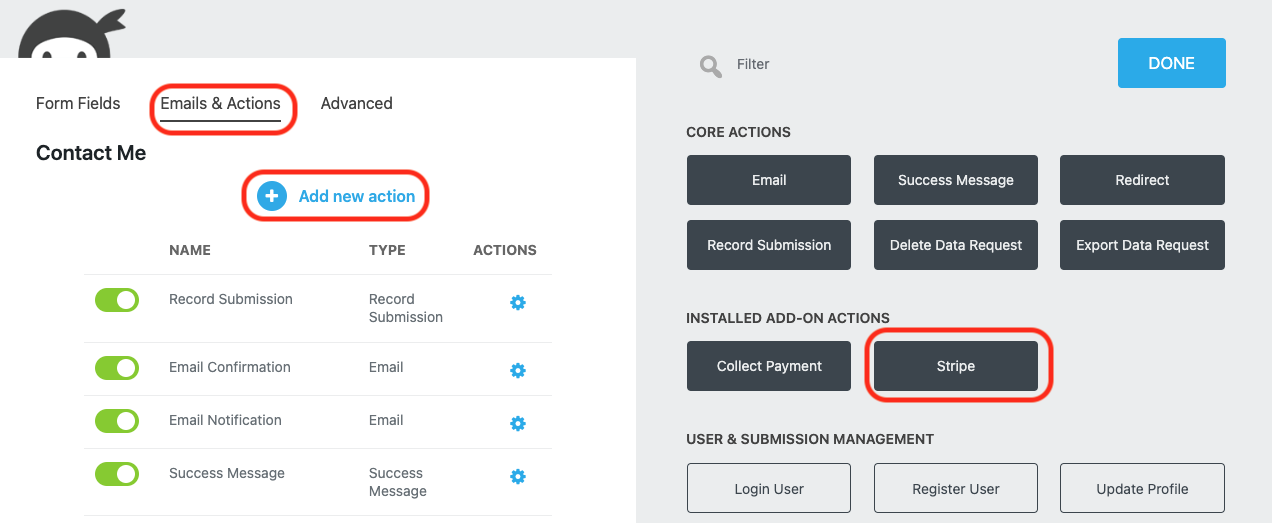
Task: Click the INSTALLED ADD-ON ACTIONS heading
Action: coord(788,318)
